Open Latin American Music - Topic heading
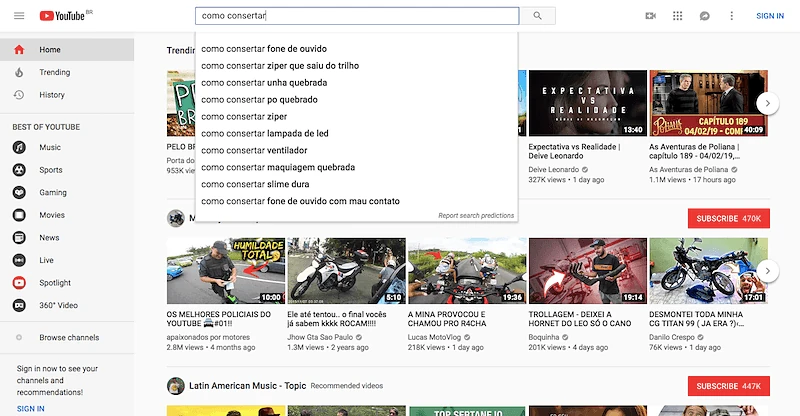The width and height of the screenshot is (800, 416). [247, 386]
